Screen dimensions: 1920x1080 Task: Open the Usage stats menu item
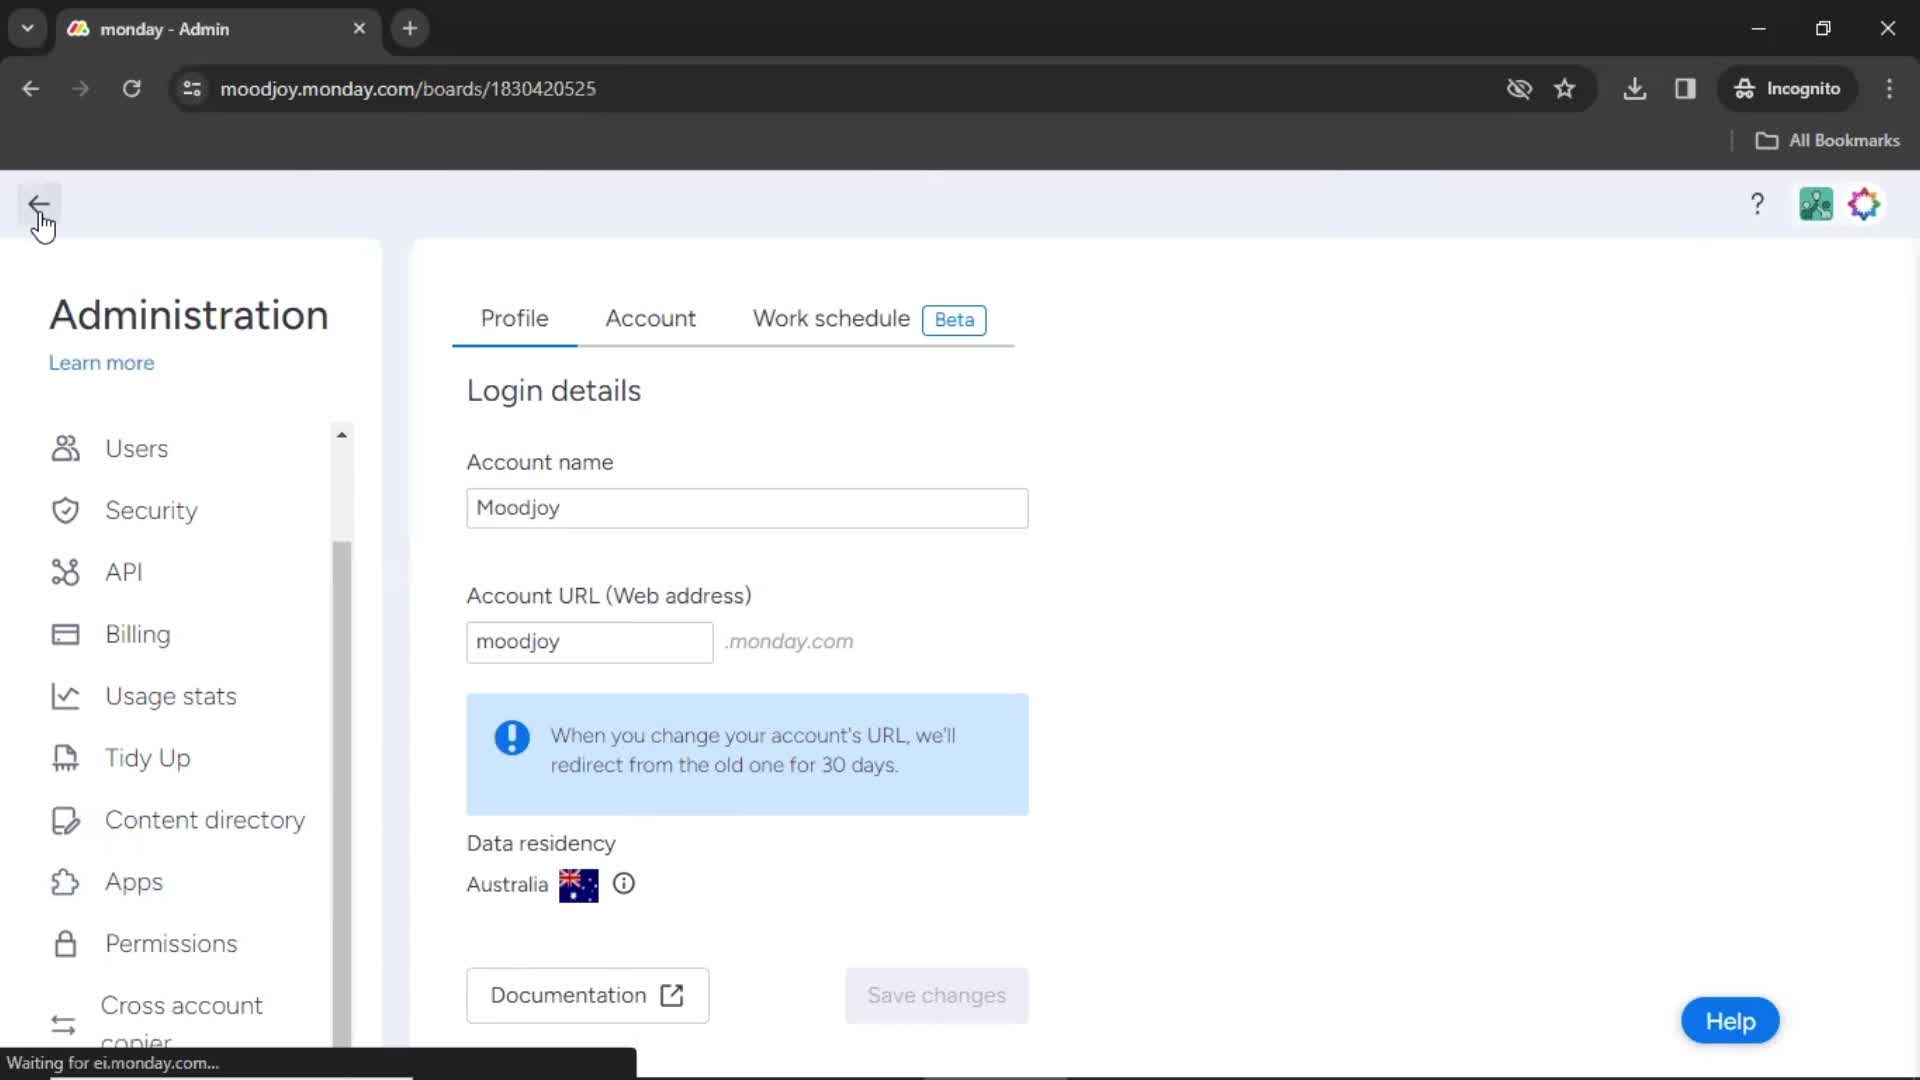coord(171,697)
